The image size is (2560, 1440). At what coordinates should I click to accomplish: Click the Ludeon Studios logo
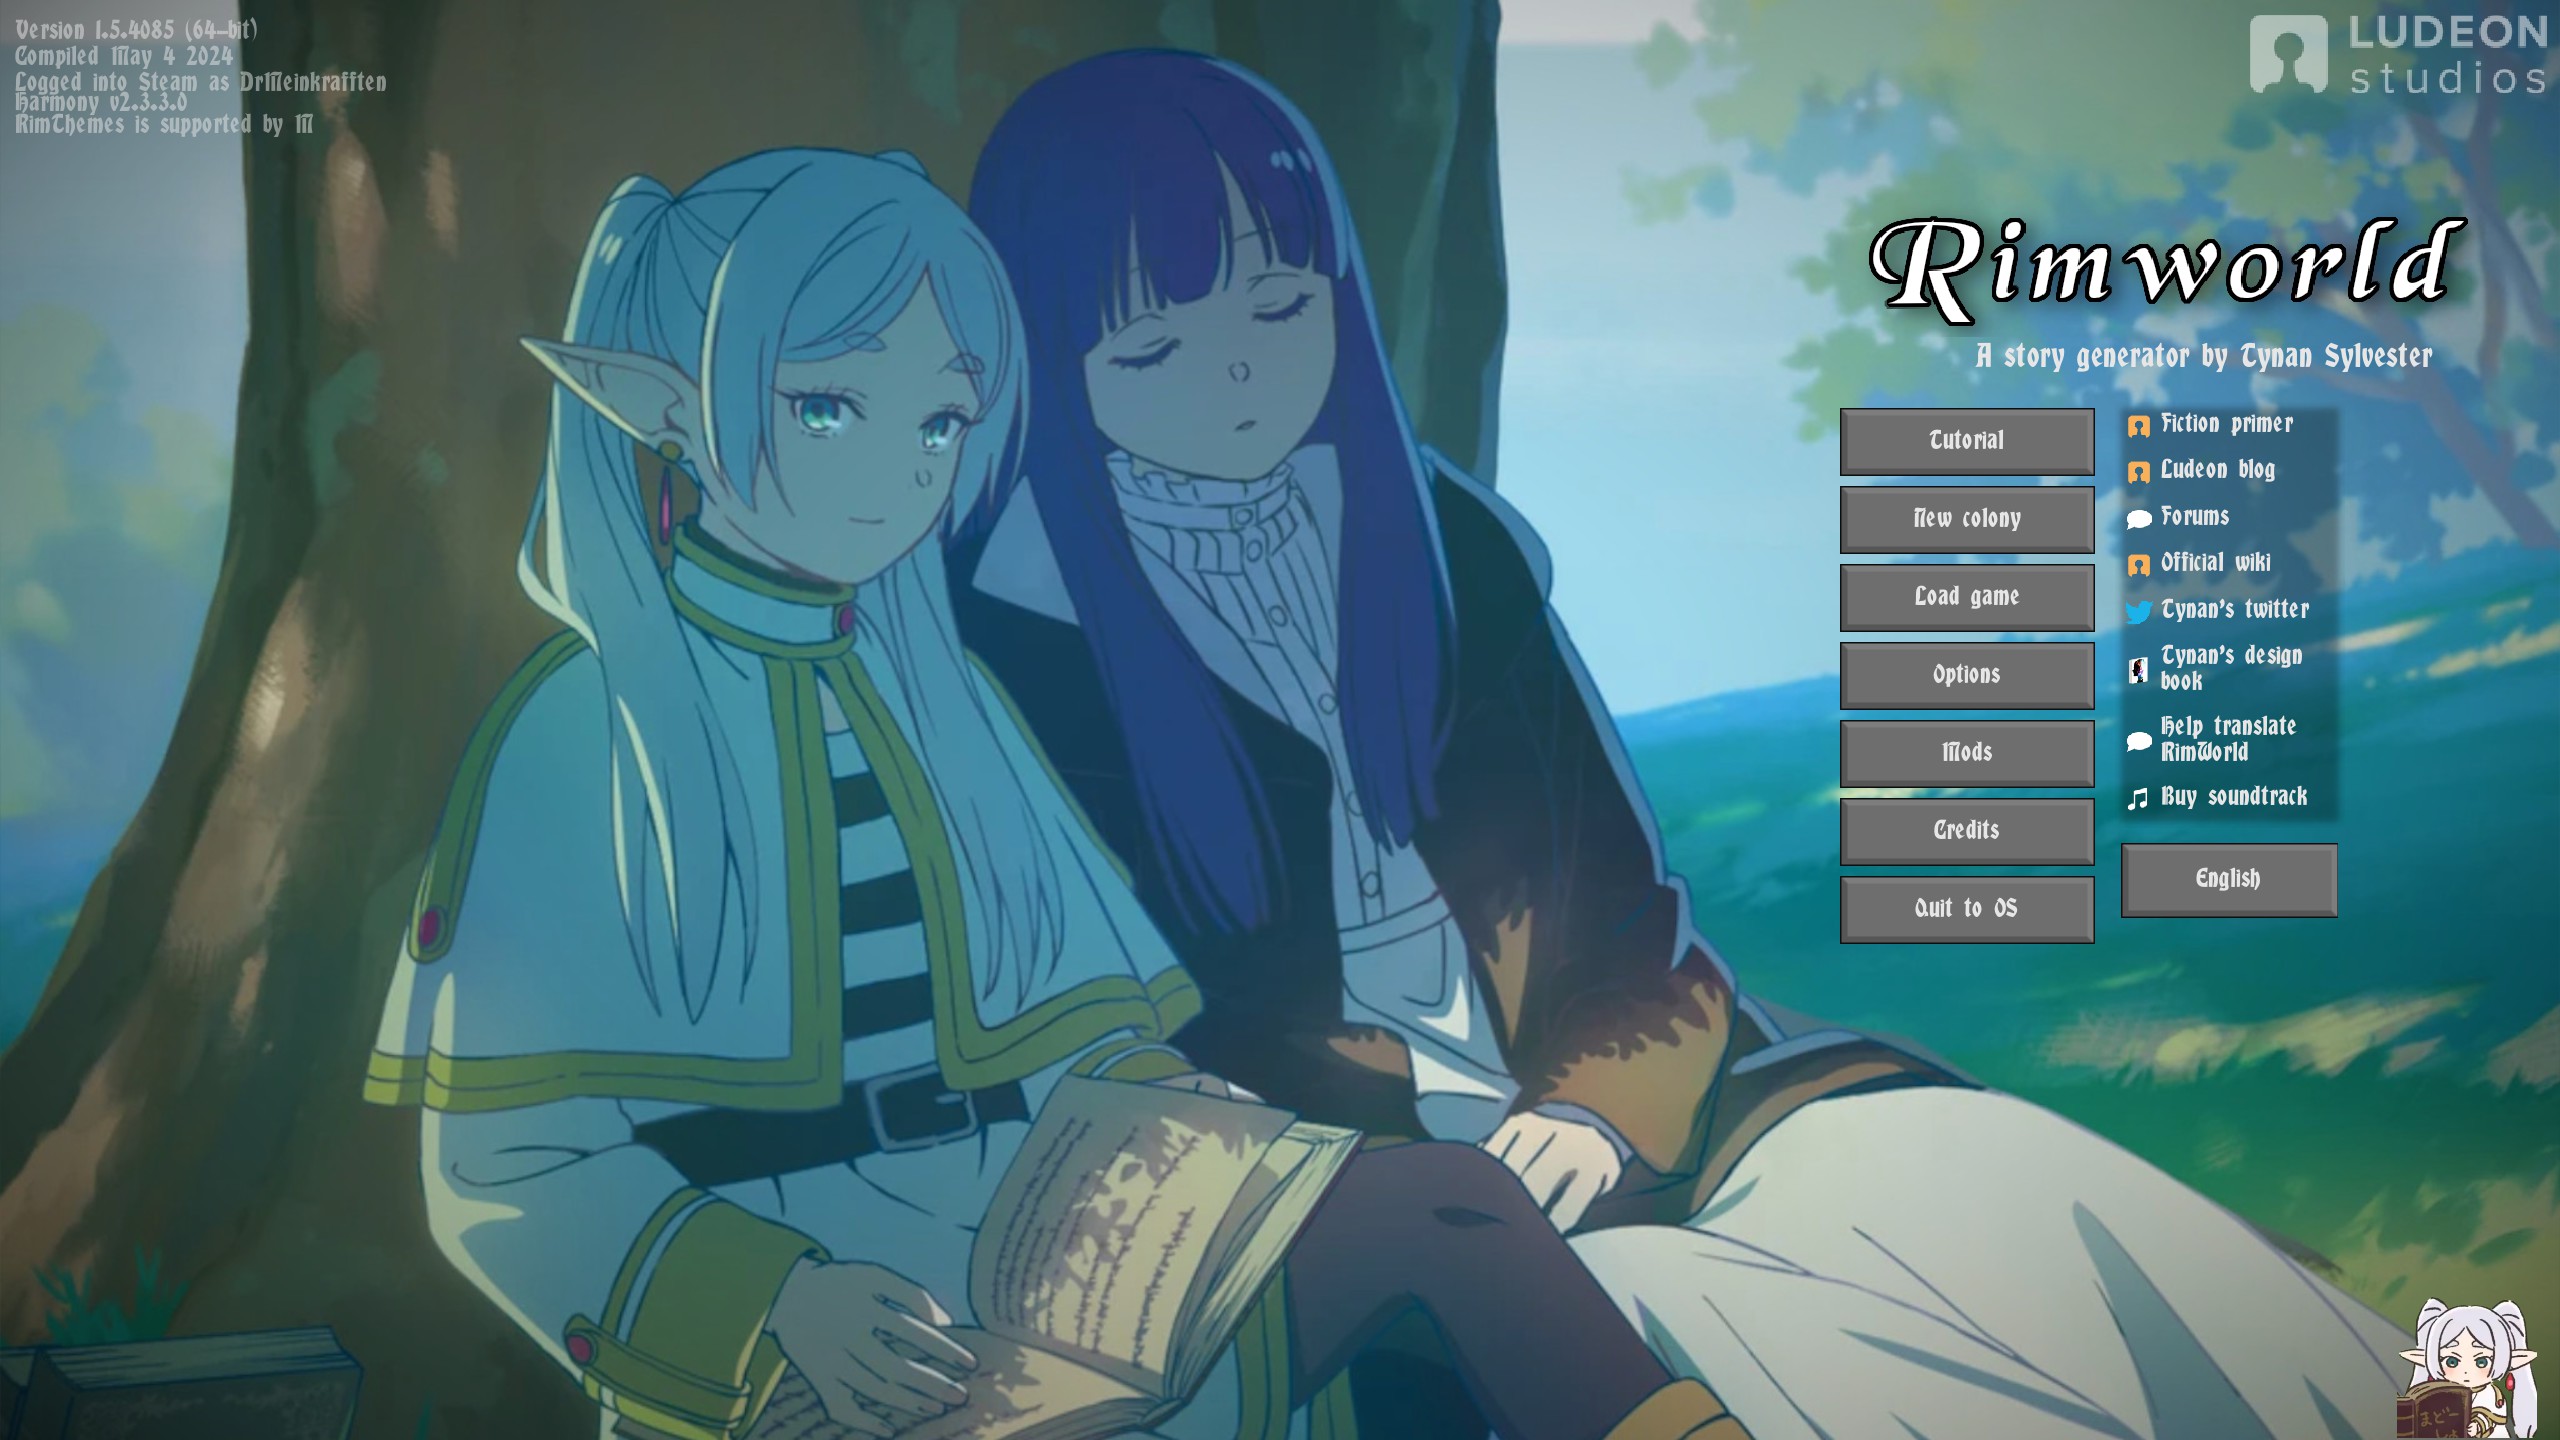click(2398, 54)
